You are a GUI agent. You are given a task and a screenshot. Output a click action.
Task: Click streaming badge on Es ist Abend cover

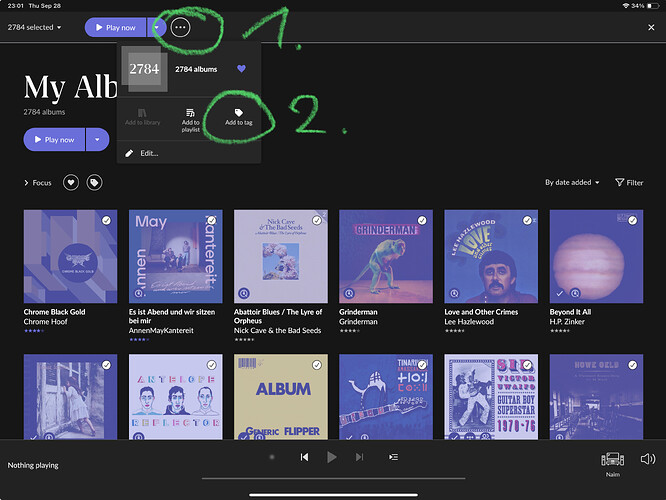[138, 293]
